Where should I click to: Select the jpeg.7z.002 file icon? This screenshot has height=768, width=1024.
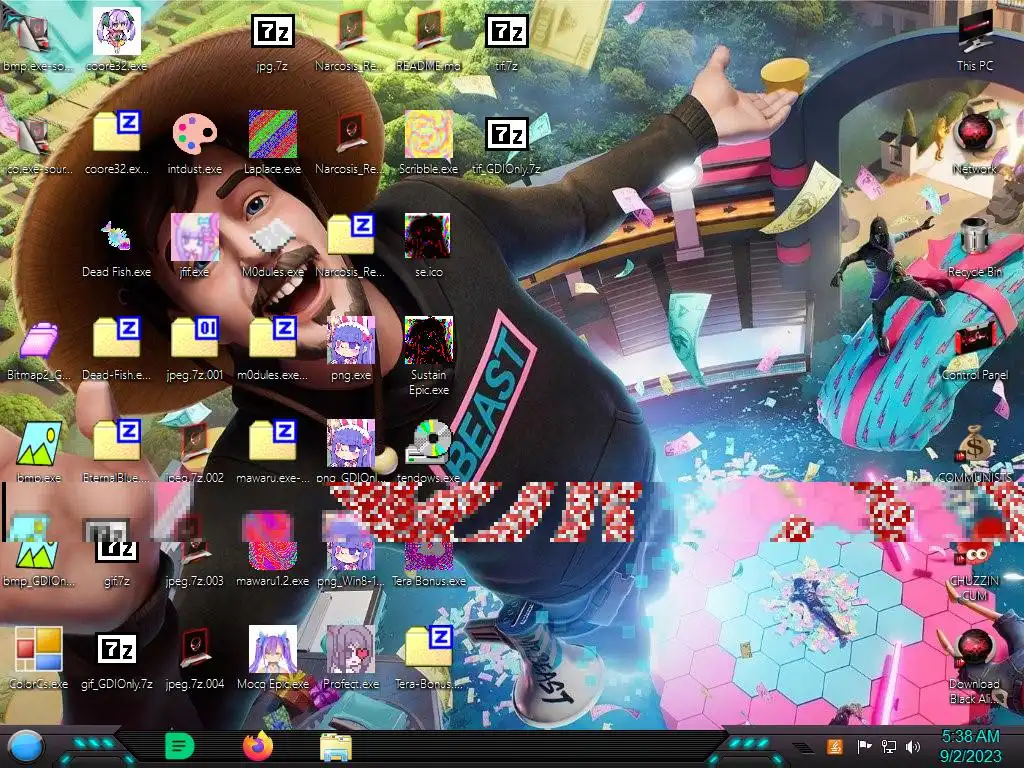(x=195, y=443)
